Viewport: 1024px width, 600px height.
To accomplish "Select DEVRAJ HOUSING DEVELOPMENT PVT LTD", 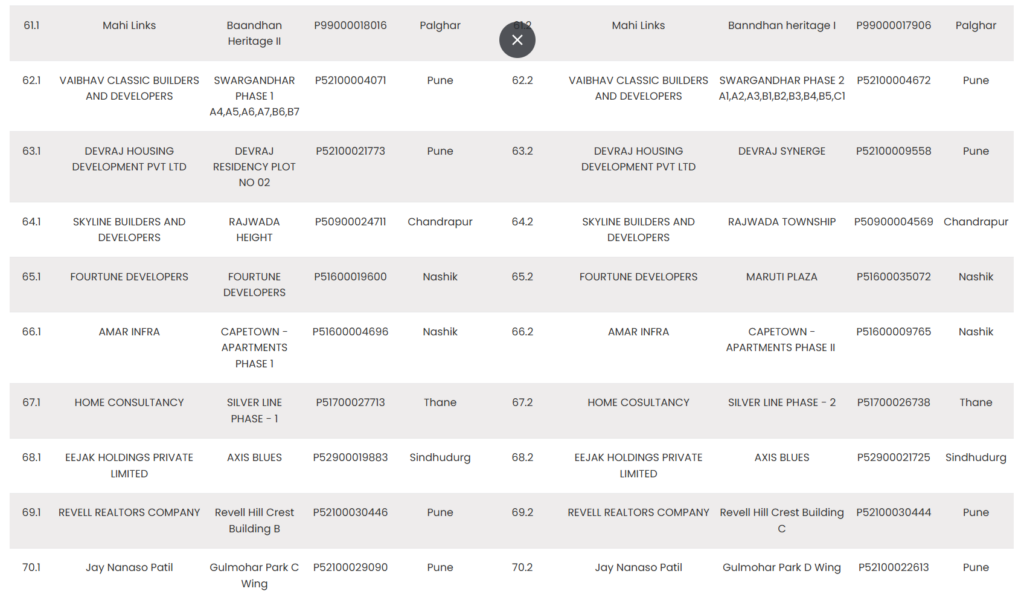I will (x=128, y=158).
